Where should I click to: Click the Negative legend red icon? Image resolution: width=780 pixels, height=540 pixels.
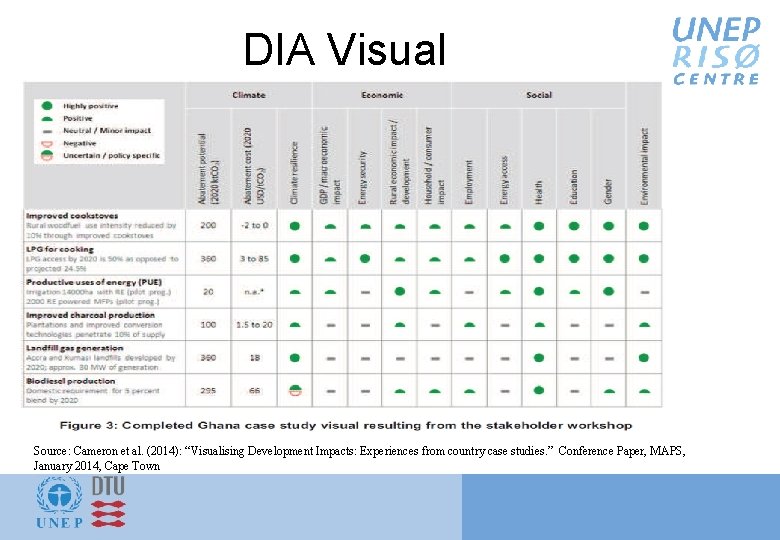point(47,144)
